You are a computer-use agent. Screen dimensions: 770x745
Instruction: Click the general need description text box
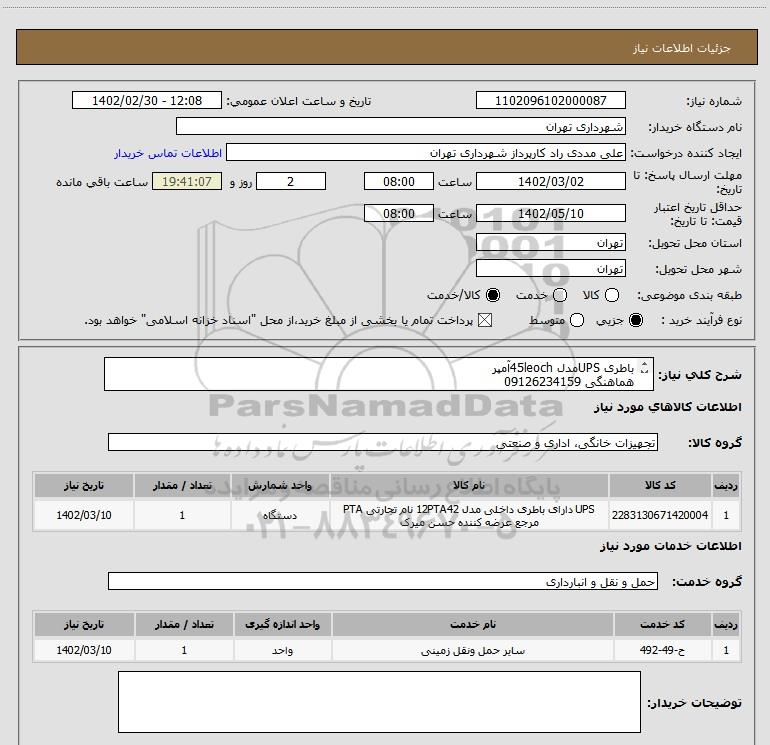click(379, 374)
